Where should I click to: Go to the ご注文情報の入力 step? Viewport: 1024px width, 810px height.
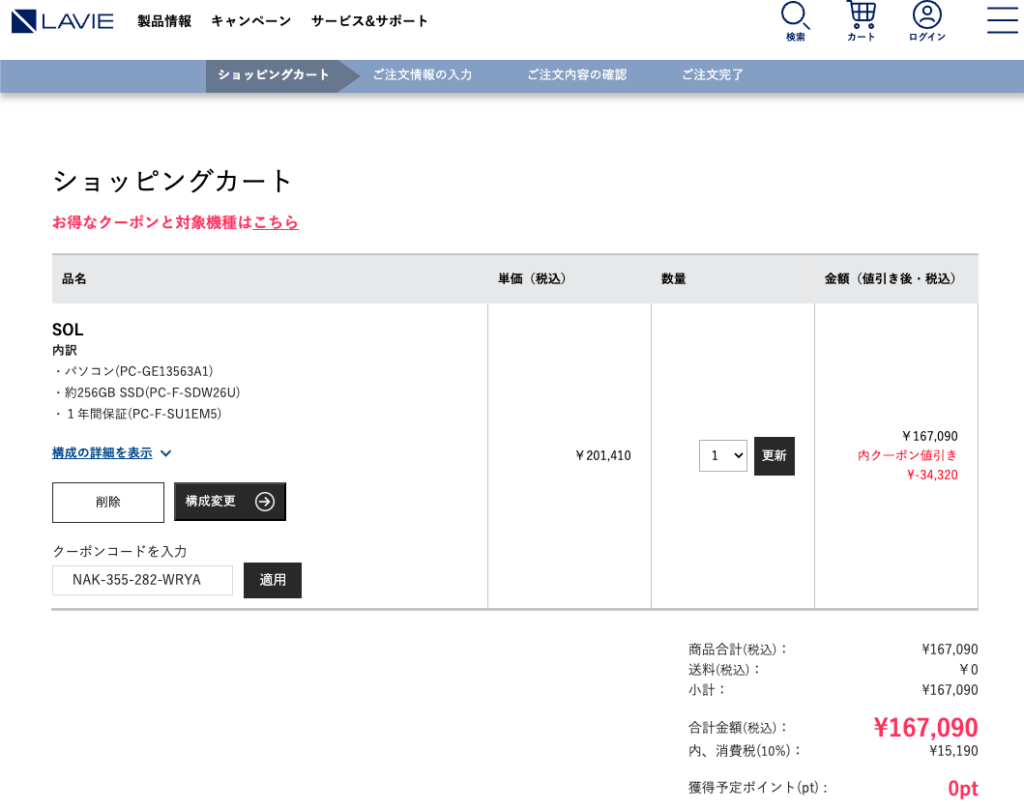[x=422, y=75]
